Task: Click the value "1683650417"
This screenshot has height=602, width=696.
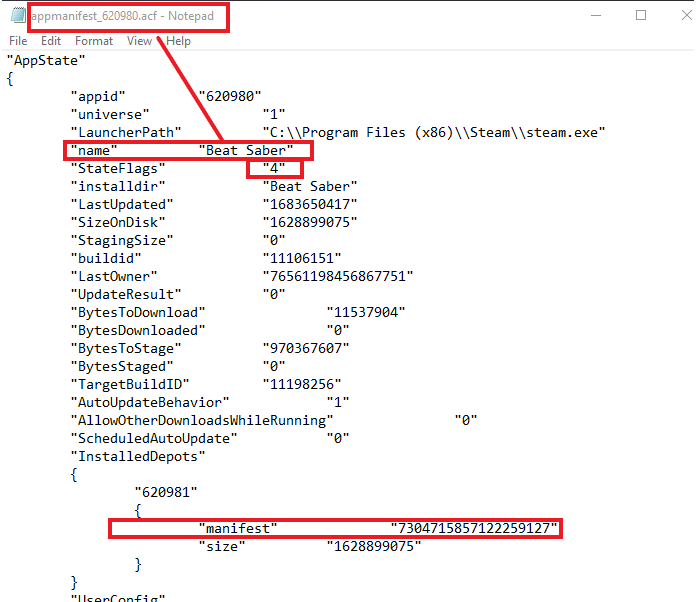Action: (310, 205)
